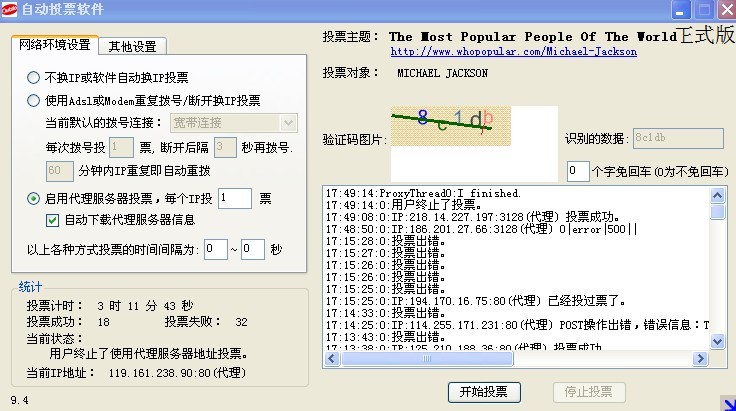Select 启用代理服务器投票 radio option

[34, 199]
